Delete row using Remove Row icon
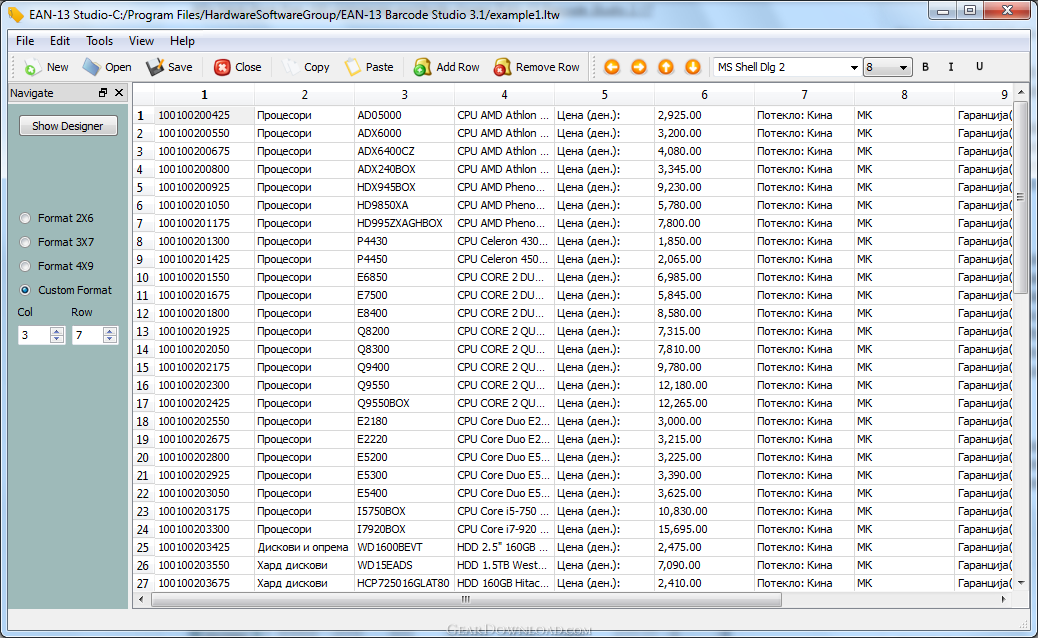Screen dimensions: 1038x638 [502, 67]
